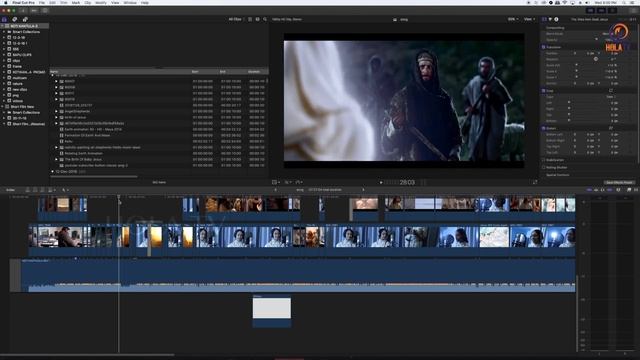Click the Import Media toolbar button

coord(23,11)
